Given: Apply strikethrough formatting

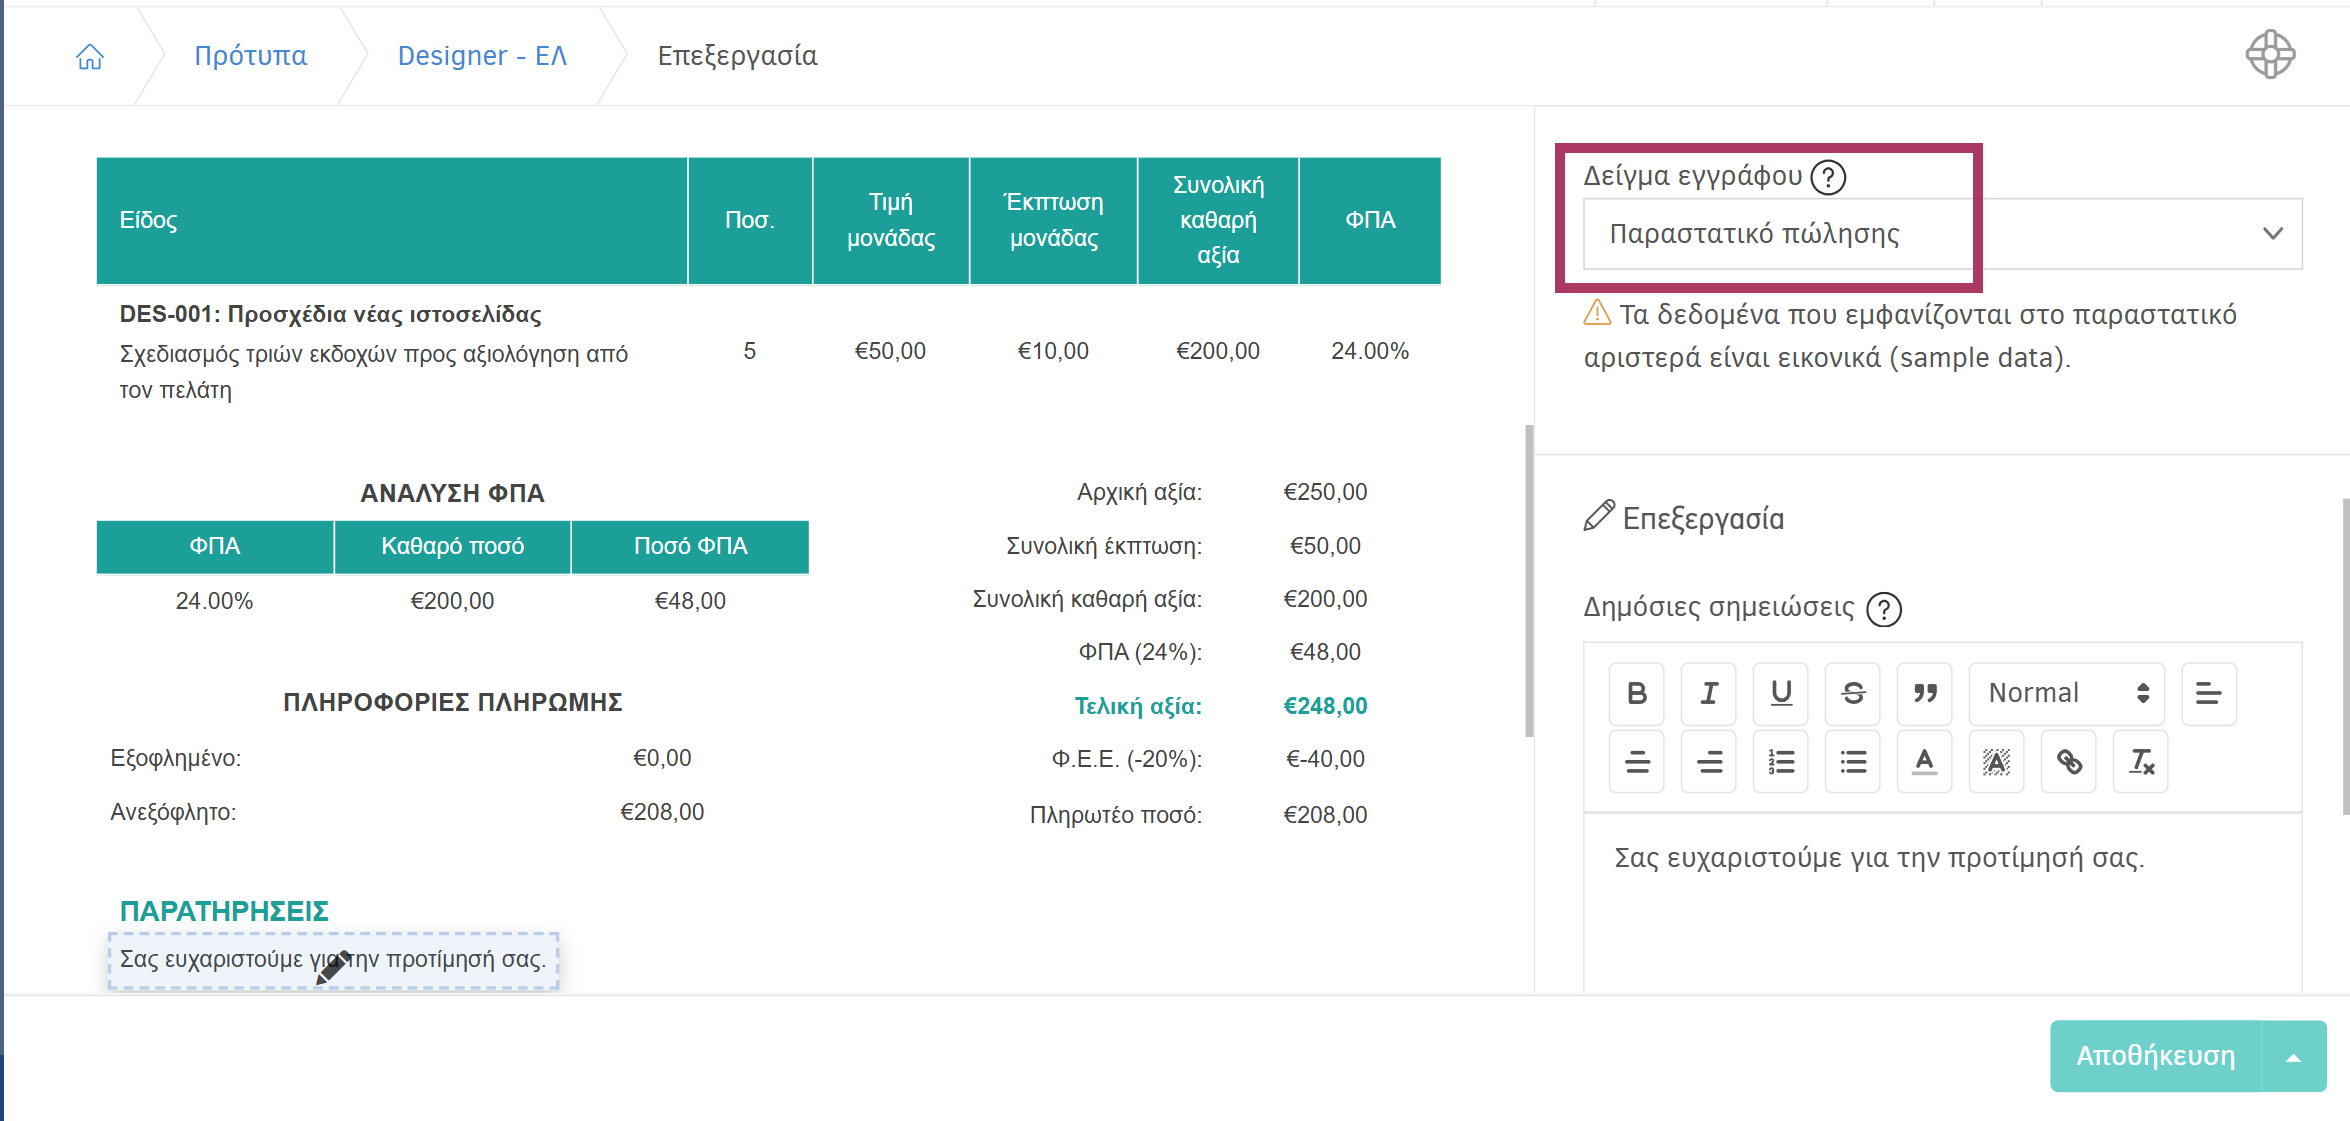Looking at the screenshot, I should (x=1852, y=693).
